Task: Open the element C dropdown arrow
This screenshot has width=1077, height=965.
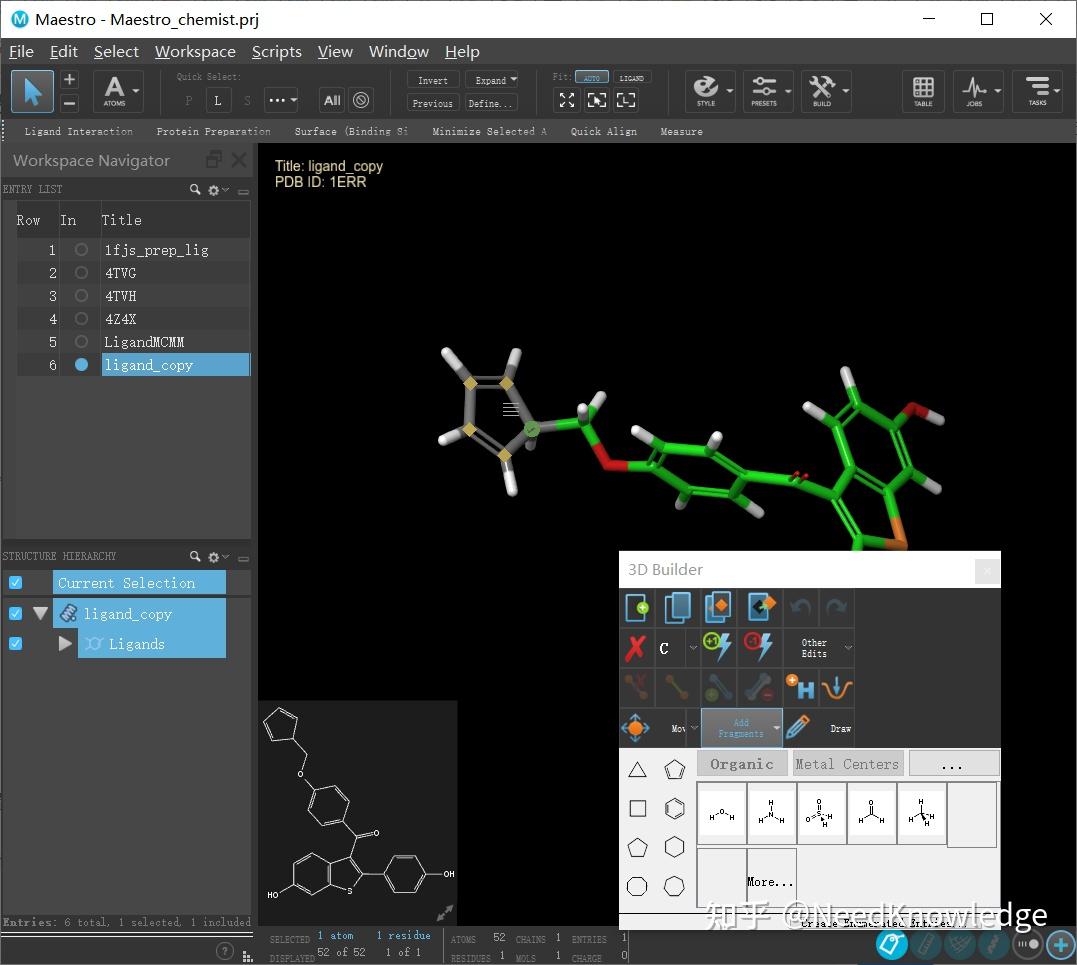Action: click(692, 648)
